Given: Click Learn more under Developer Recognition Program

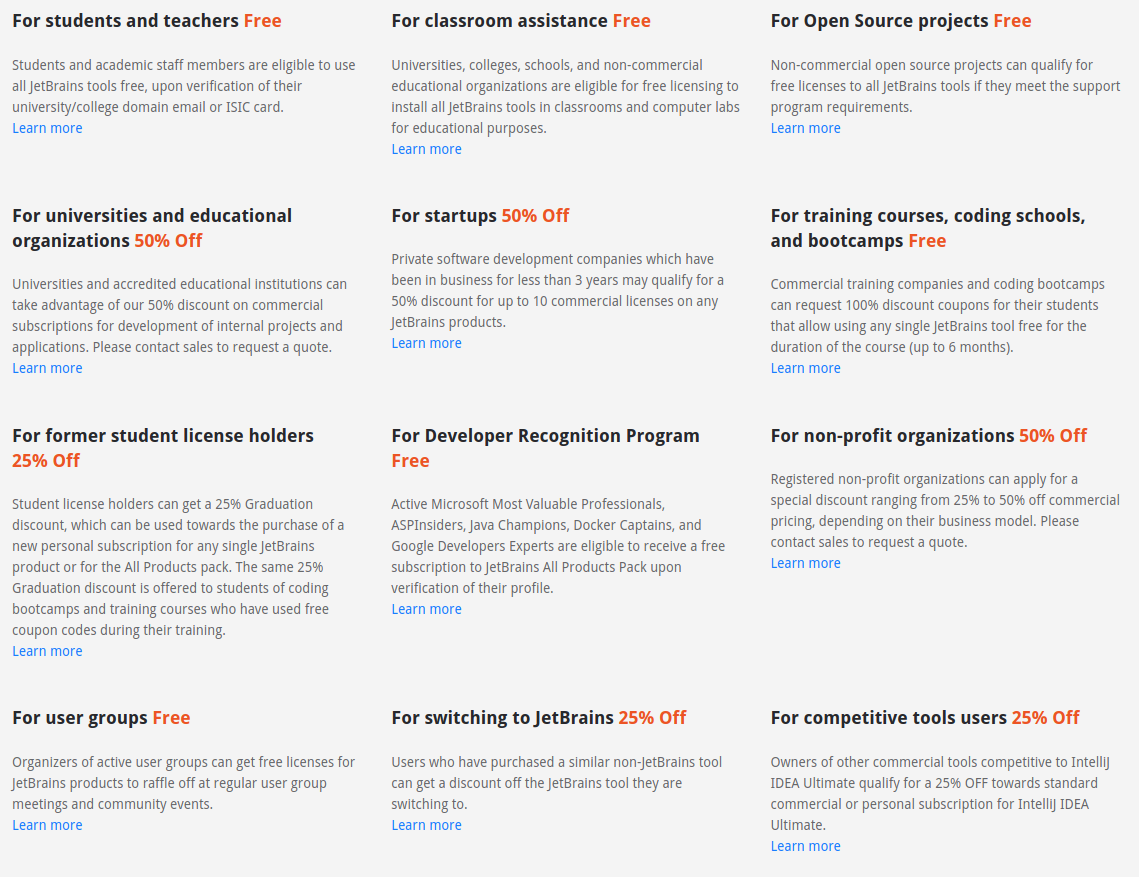Looking at the screenshot, I should pos(426,609).
